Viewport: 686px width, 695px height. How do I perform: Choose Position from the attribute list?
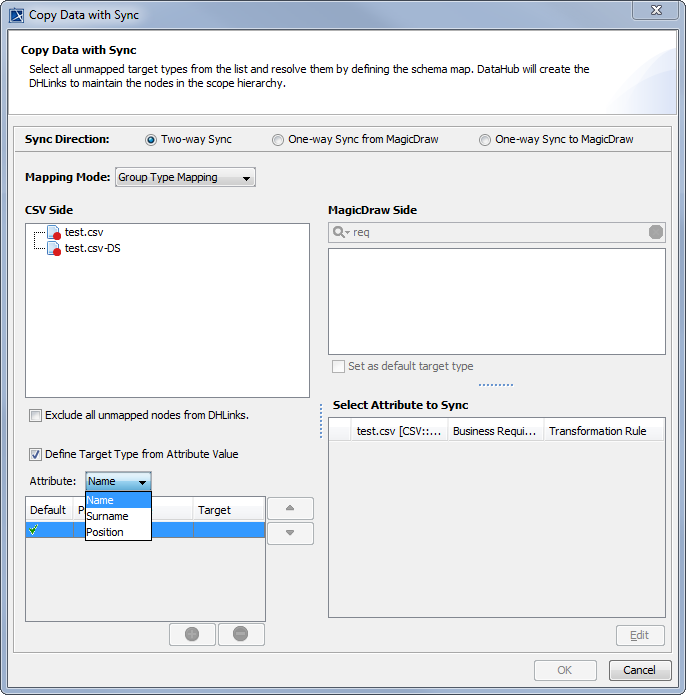tap(118, 532)
